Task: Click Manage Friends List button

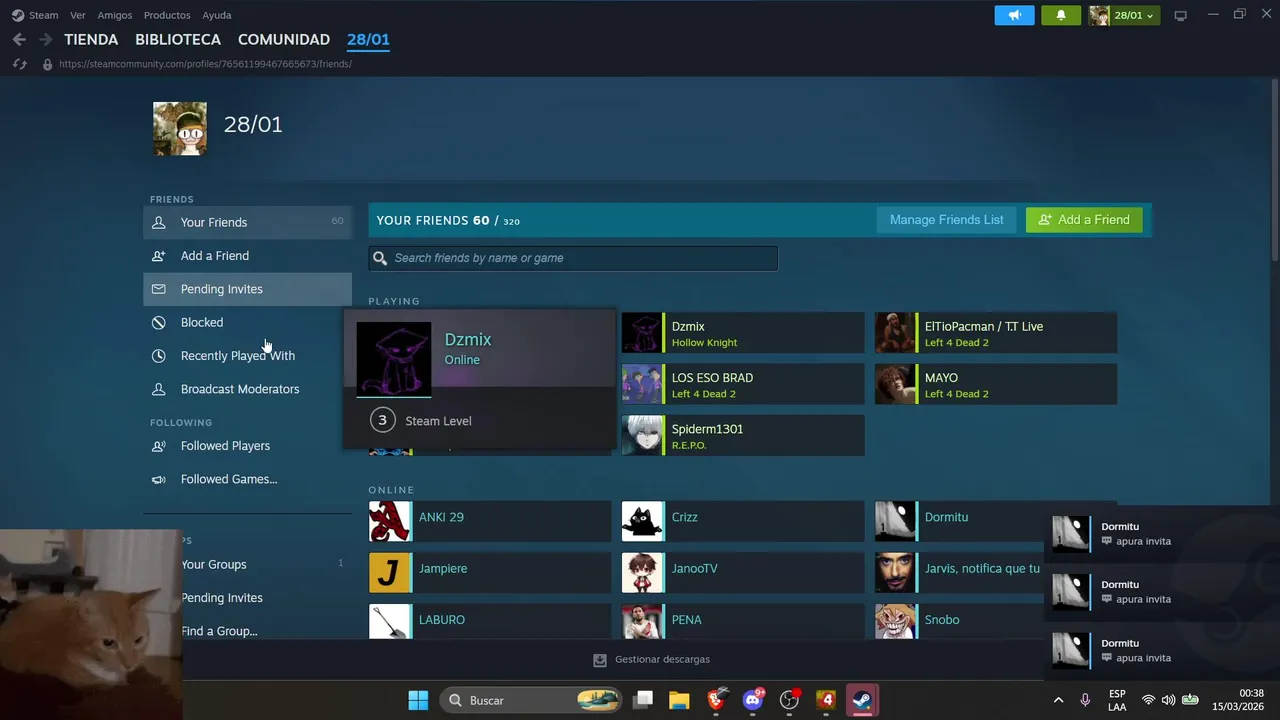Action: [x=947, y=220]
